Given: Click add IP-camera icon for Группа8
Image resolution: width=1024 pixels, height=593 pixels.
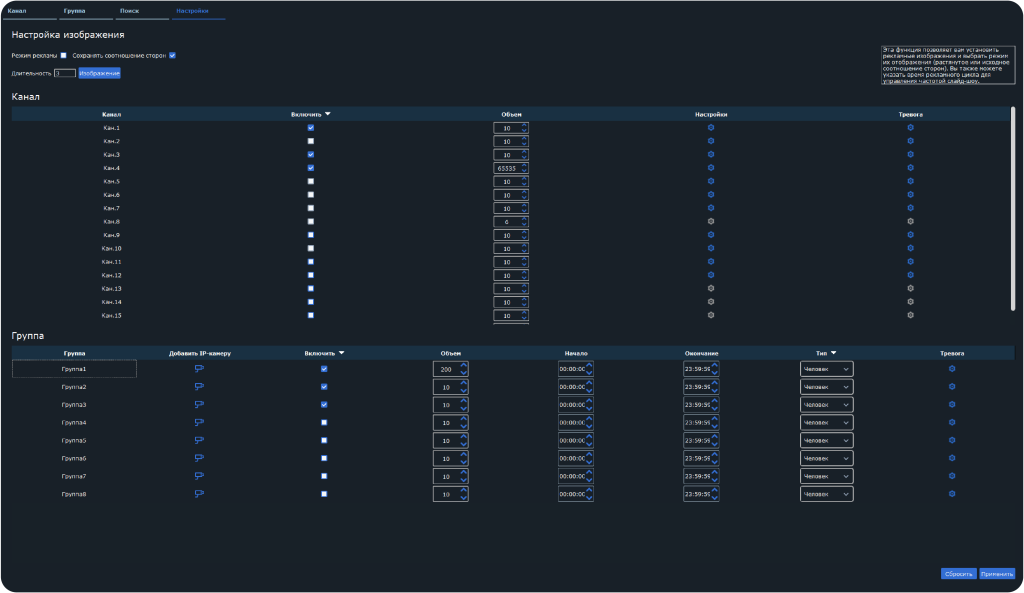Looking at the screenshot, I should click(x=199, y=494).
